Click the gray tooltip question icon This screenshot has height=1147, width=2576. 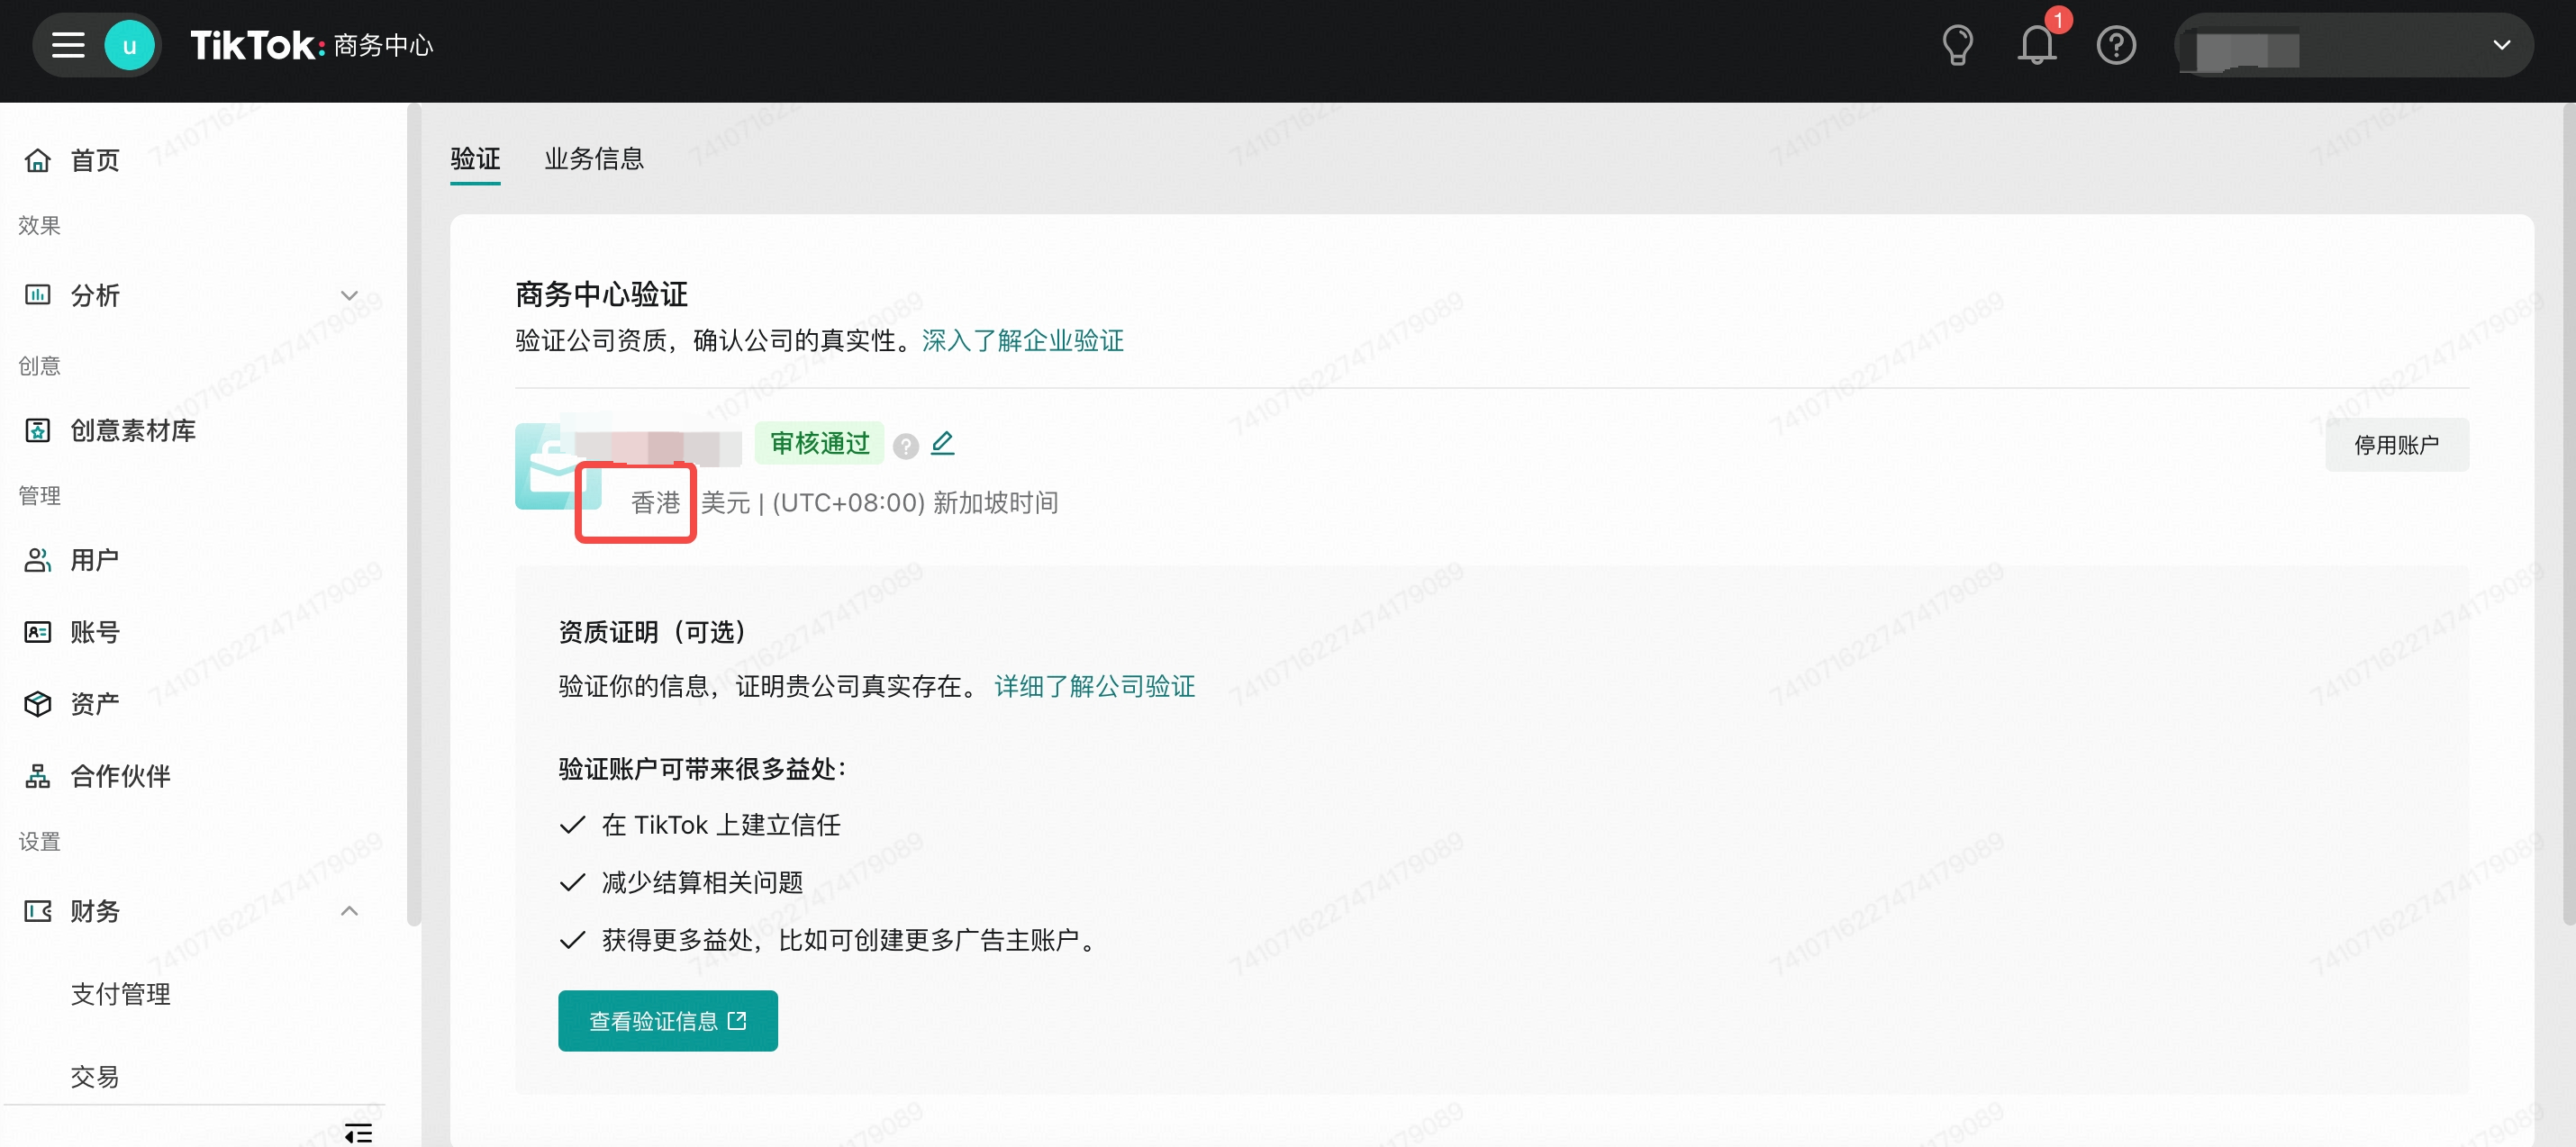[x=906, y=446]
